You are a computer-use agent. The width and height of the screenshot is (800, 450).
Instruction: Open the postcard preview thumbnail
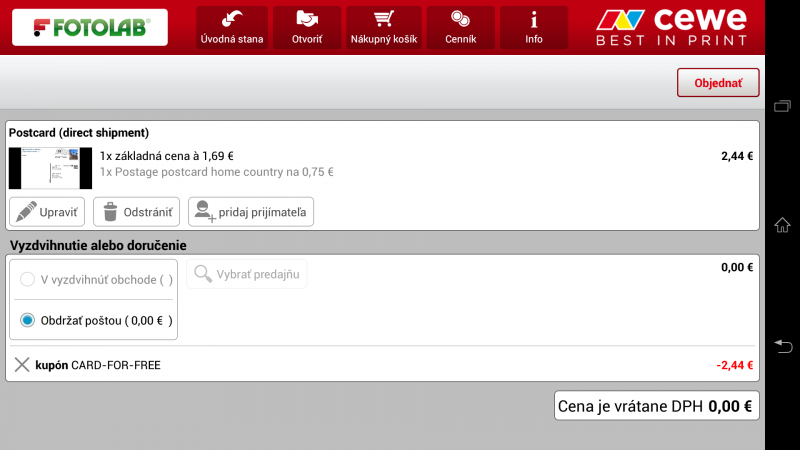click(x=50, y=168)
